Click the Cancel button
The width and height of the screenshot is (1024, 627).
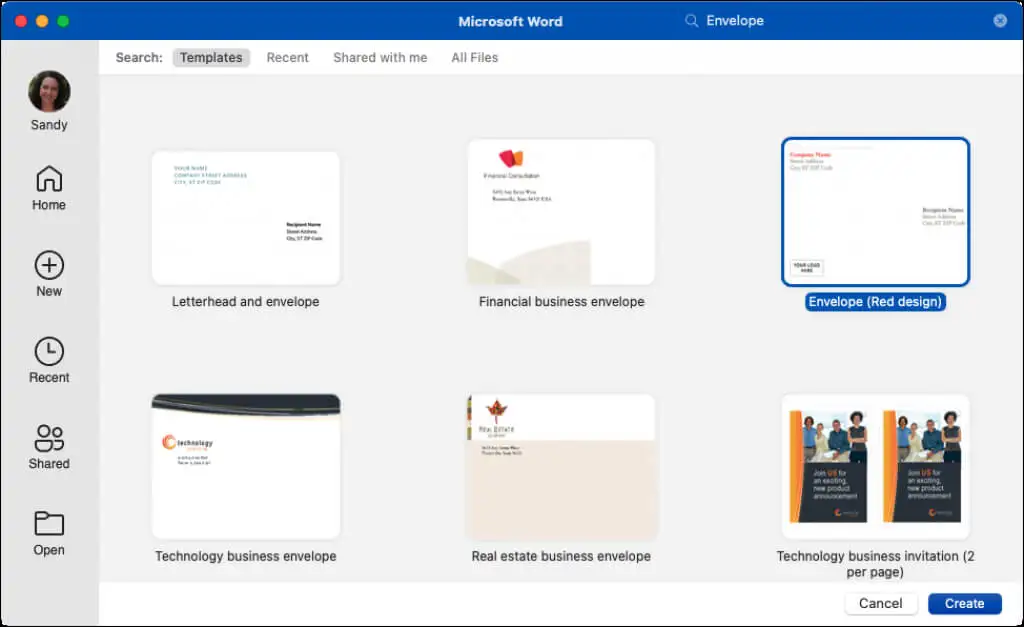[x=880, y=603]
